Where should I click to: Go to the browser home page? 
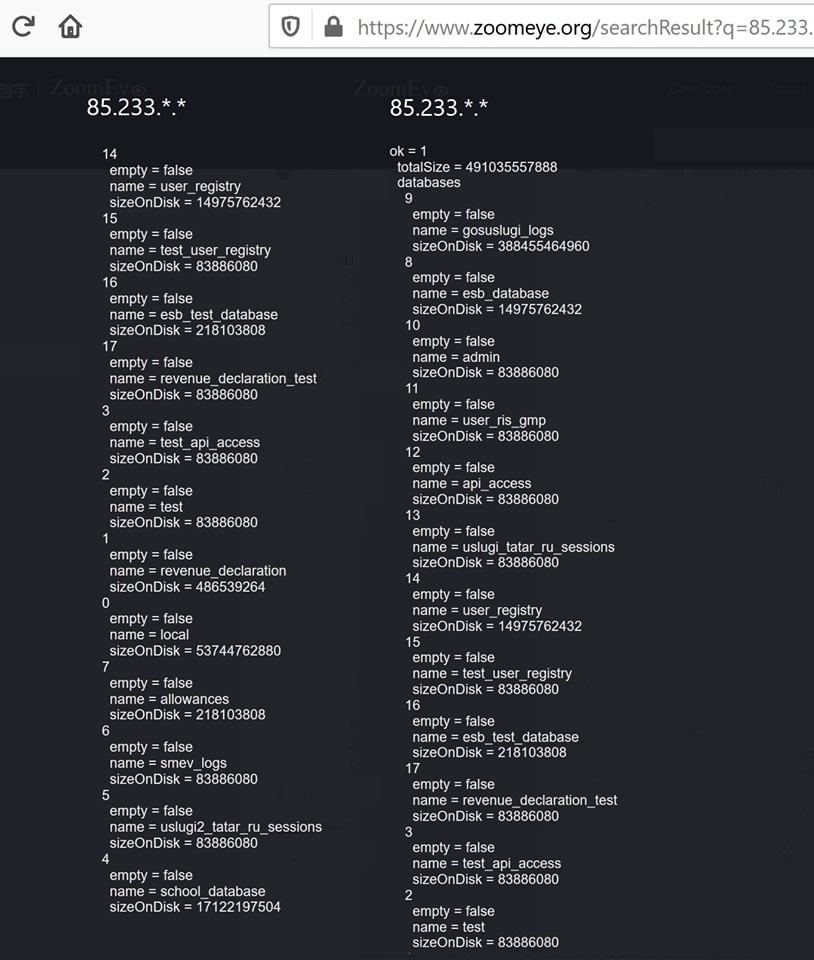[70, 26]
